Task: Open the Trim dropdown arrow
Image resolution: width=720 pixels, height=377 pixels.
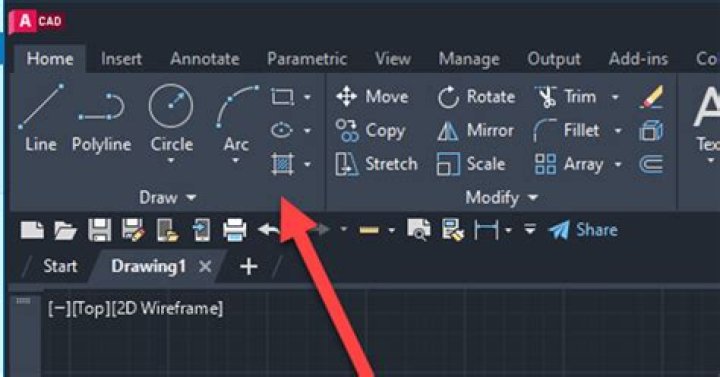Action: pyautogui.click(x=615, y=97)
